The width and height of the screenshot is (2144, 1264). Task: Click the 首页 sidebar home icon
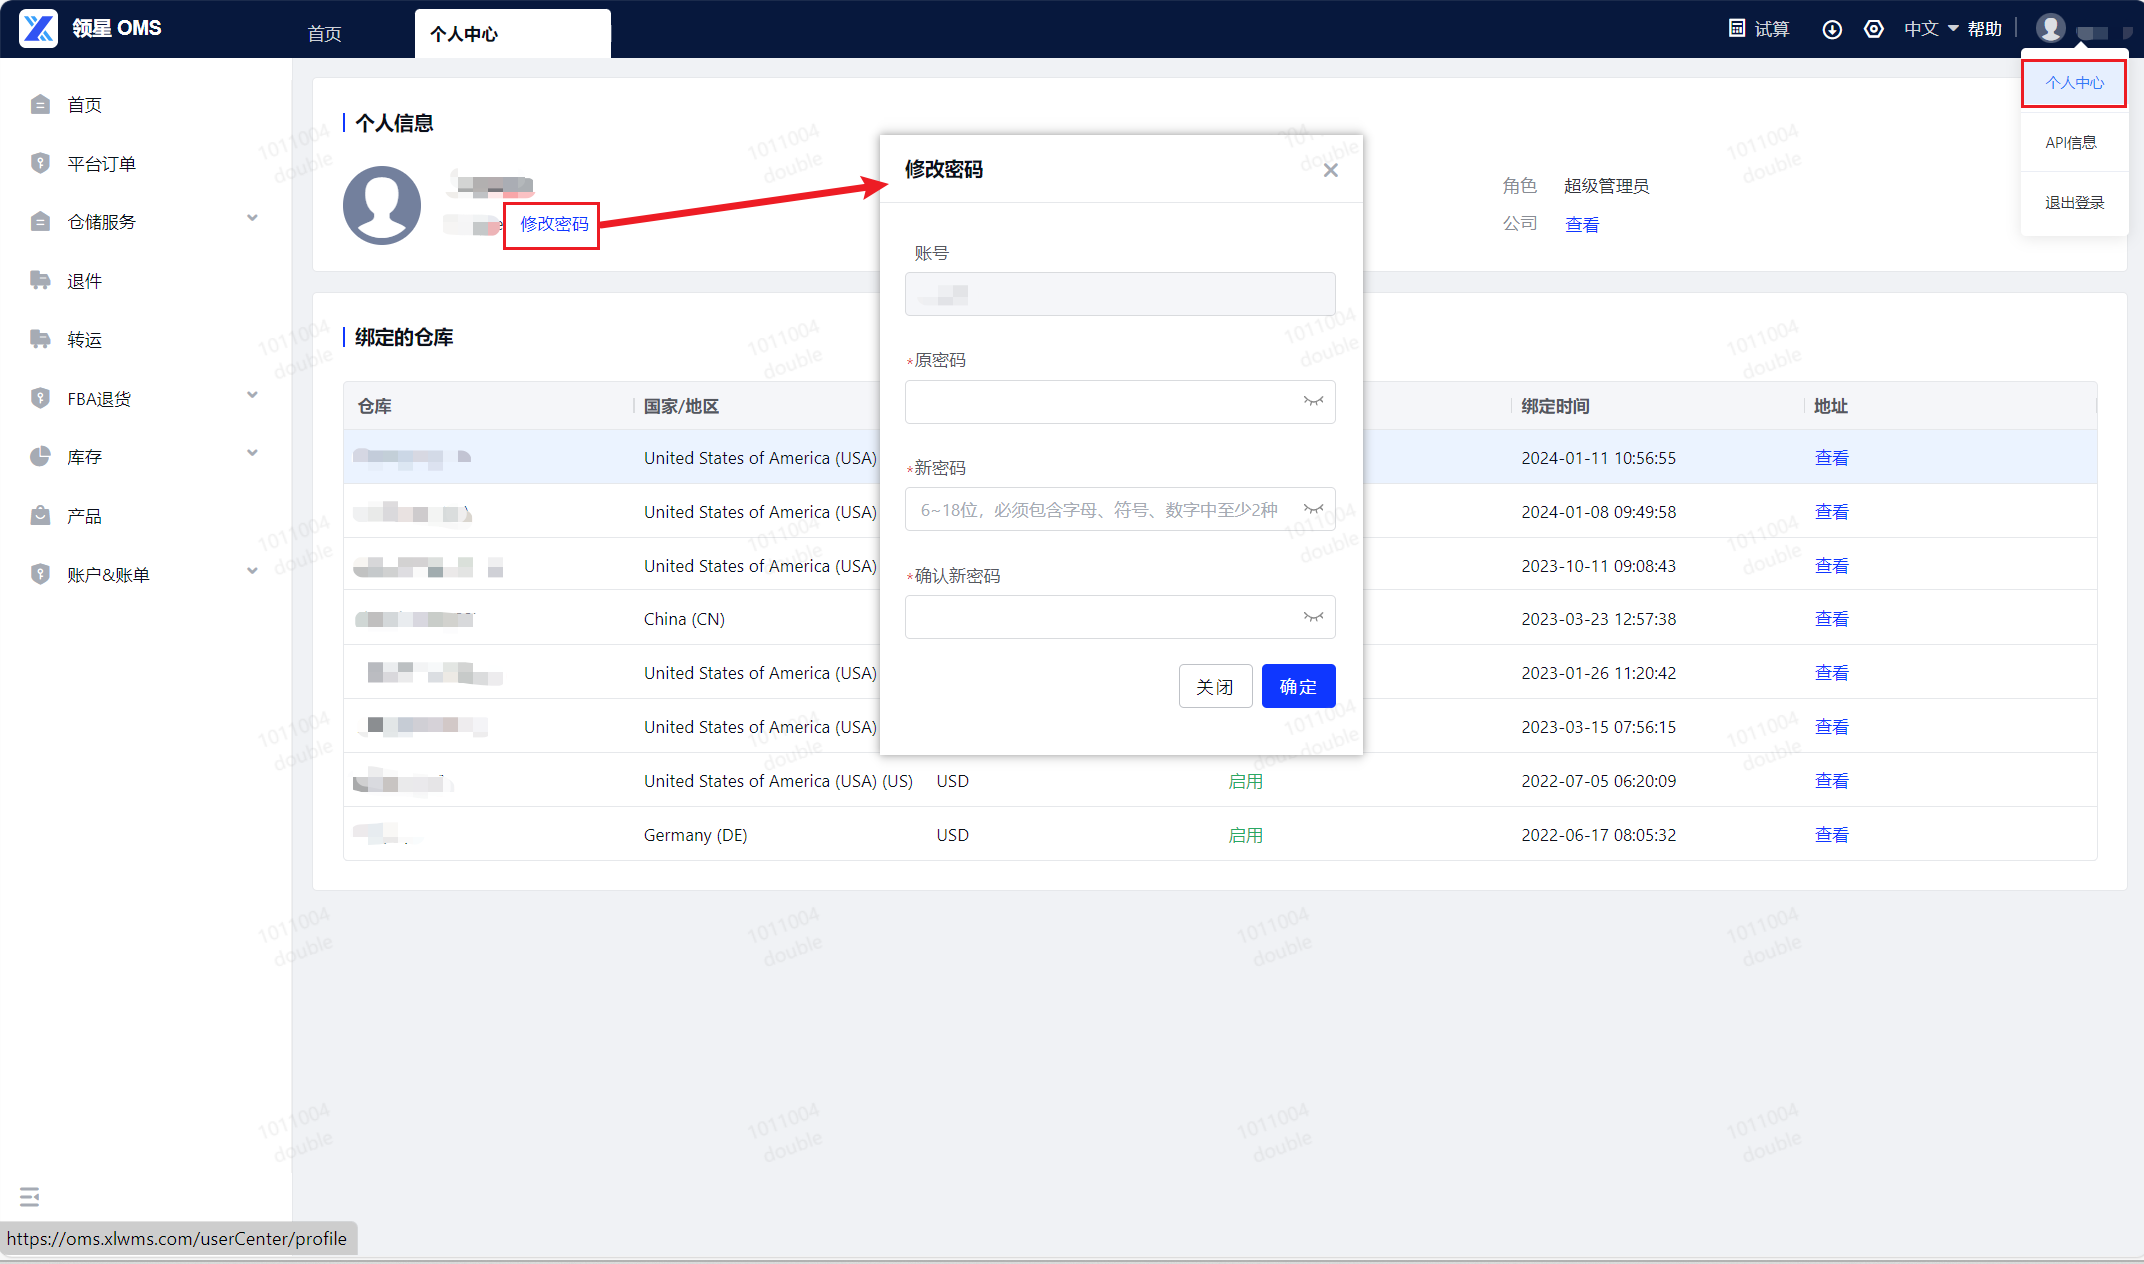[x=40, y=105]
